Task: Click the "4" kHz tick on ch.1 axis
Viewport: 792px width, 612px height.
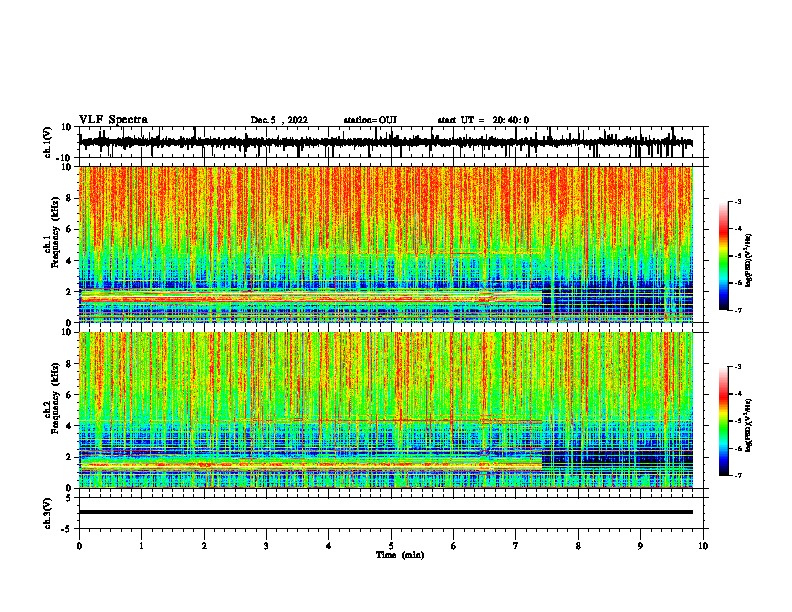Action: [69, 261]
